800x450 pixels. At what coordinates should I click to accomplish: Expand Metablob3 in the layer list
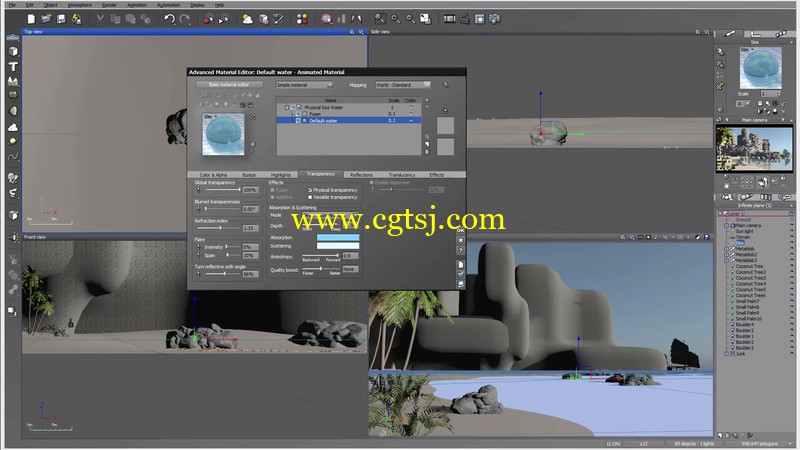click(727, 260)
